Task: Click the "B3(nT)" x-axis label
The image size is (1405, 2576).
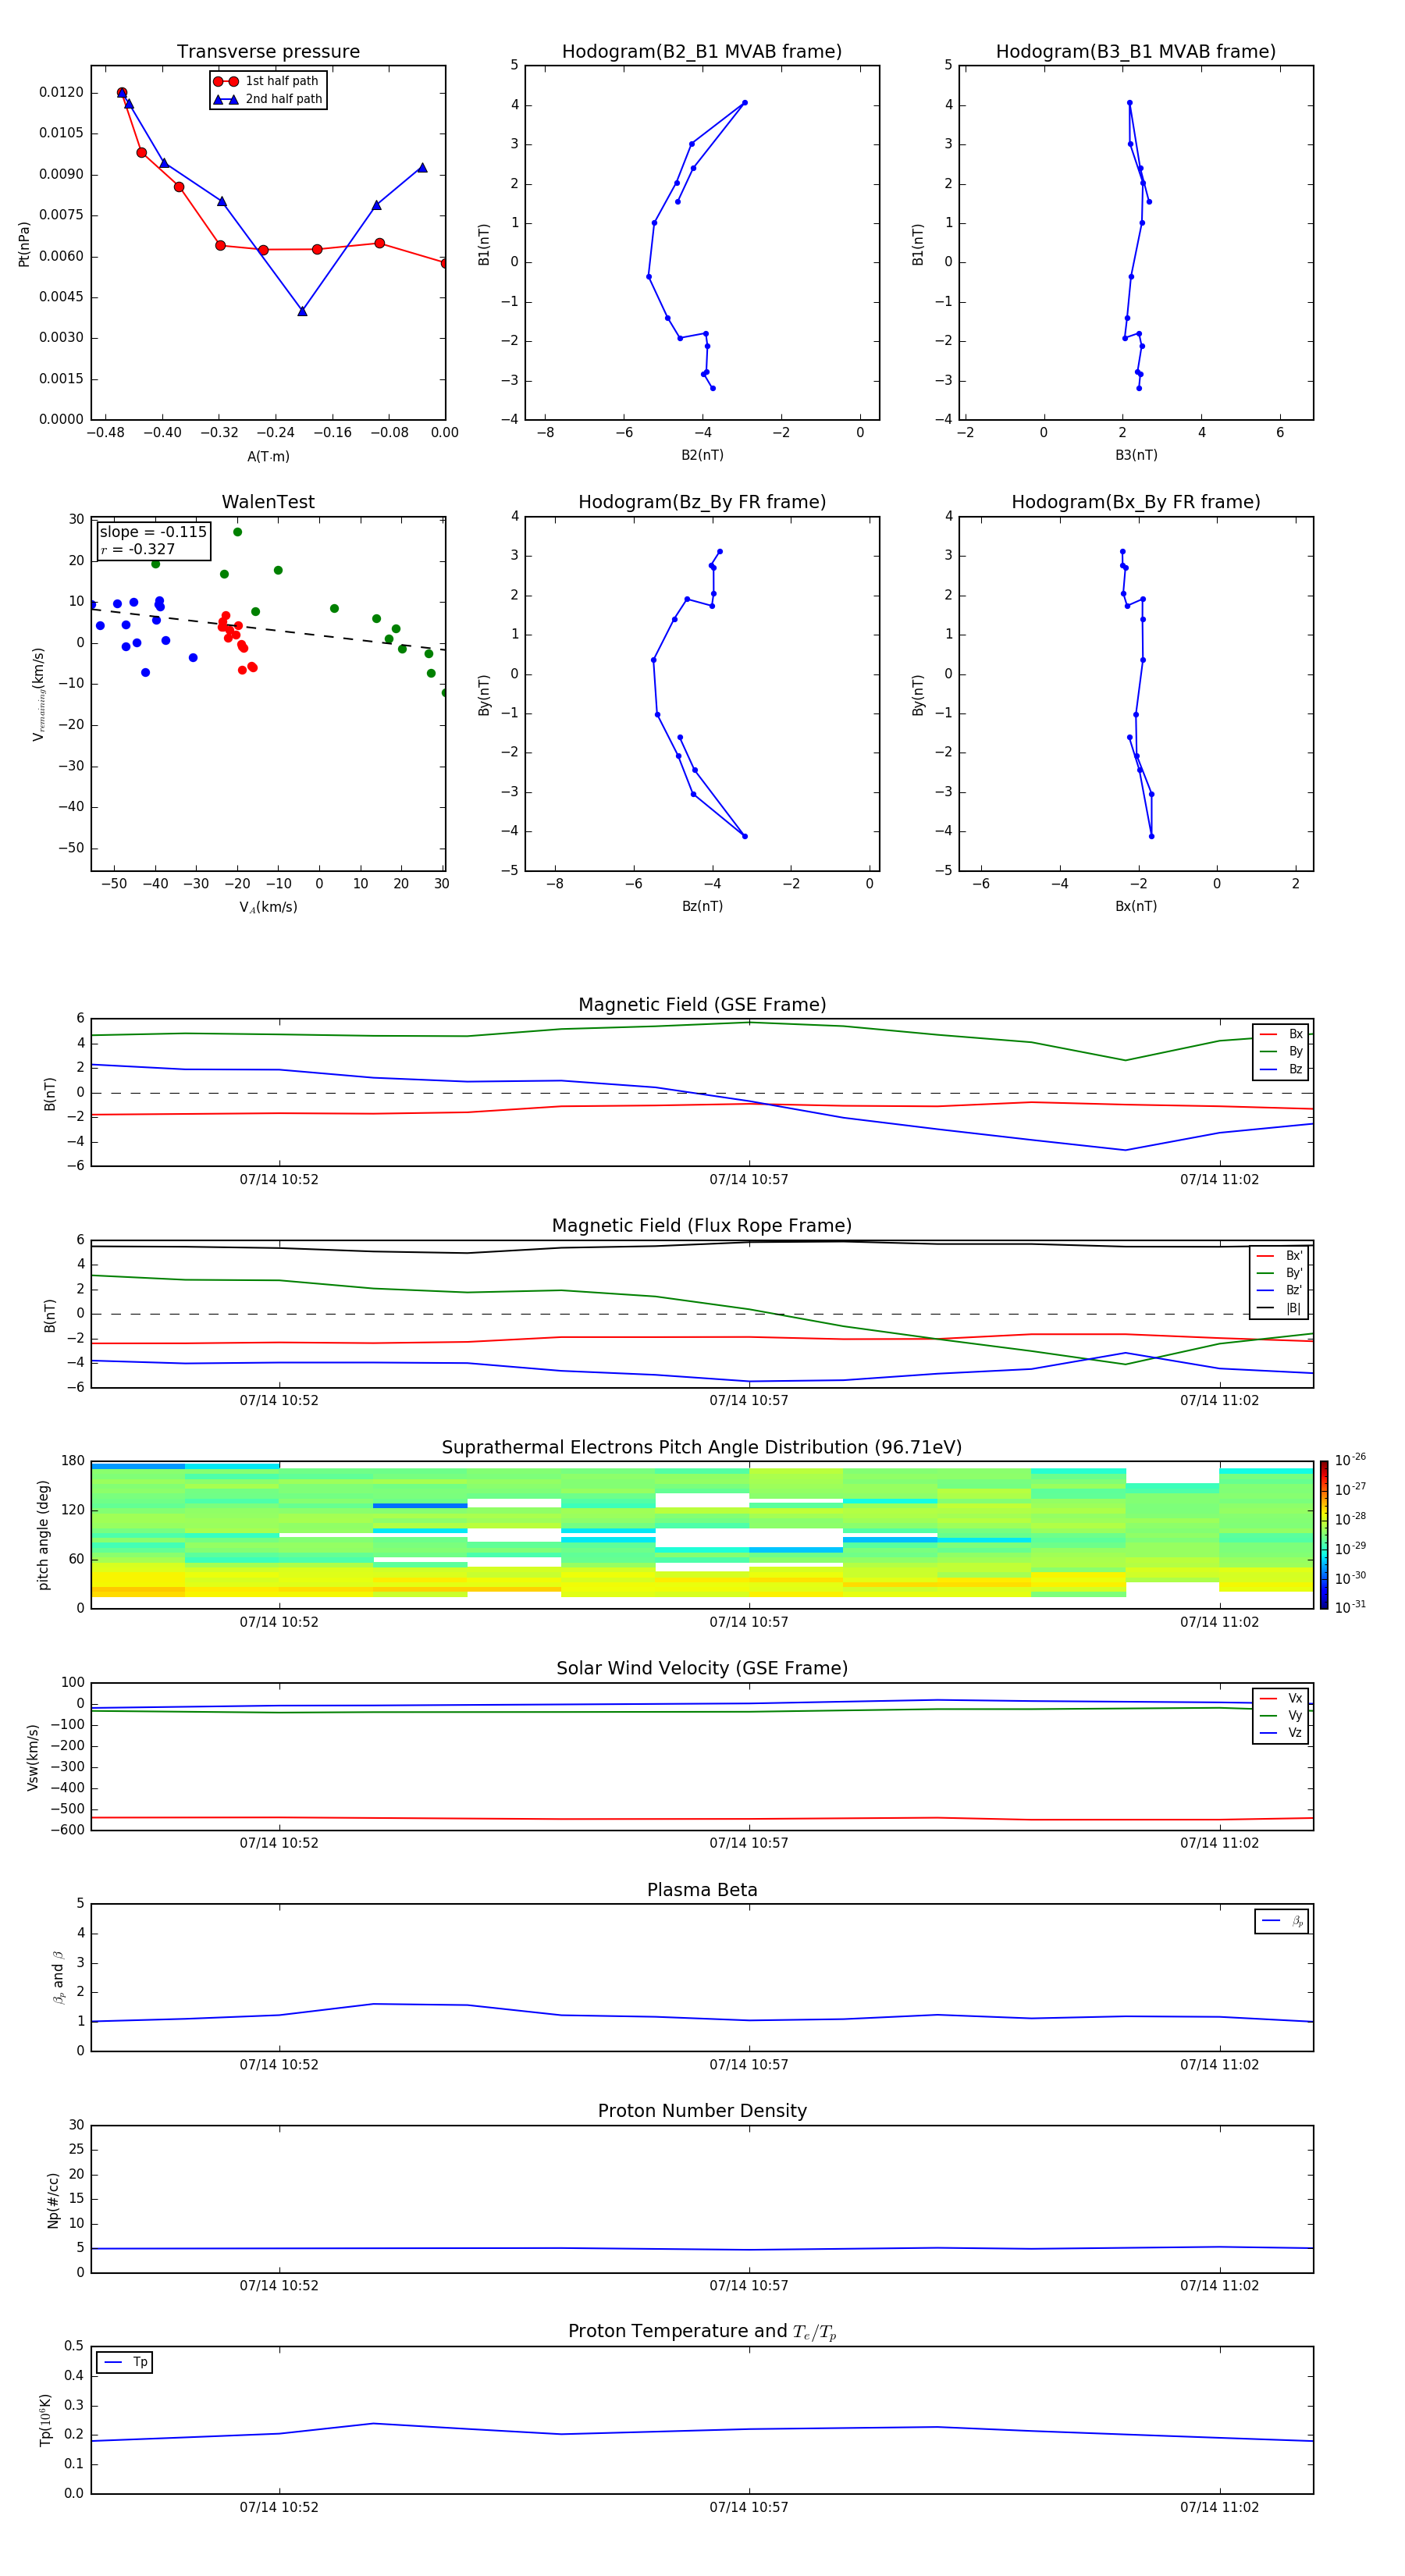Action: (x=1136, y=455)
